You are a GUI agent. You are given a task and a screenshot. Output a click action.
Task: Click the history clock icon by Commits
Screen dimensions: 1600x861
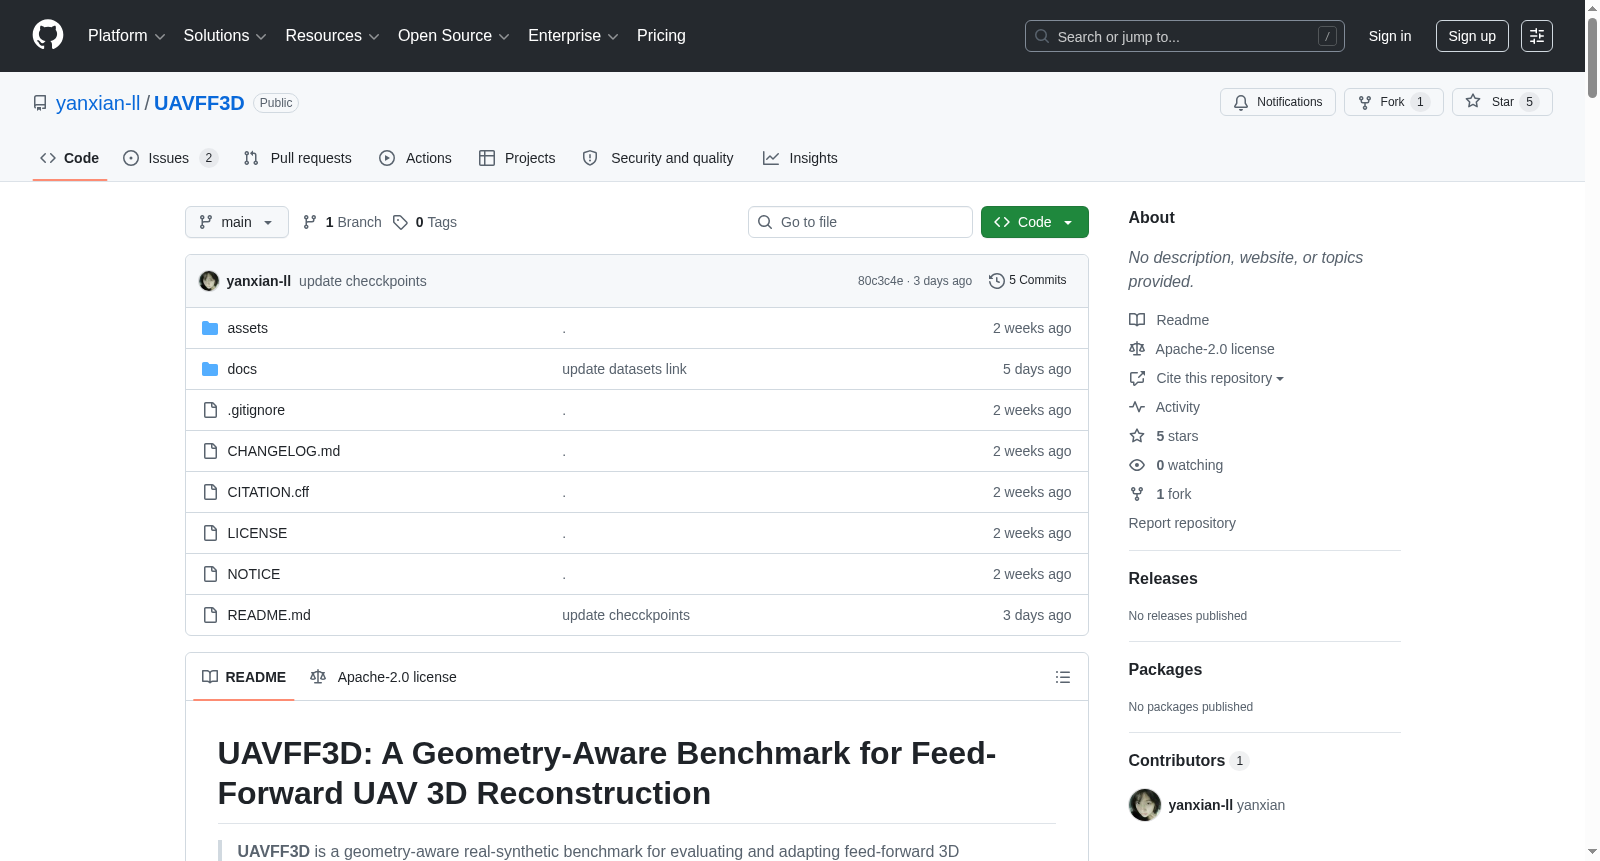997,281
